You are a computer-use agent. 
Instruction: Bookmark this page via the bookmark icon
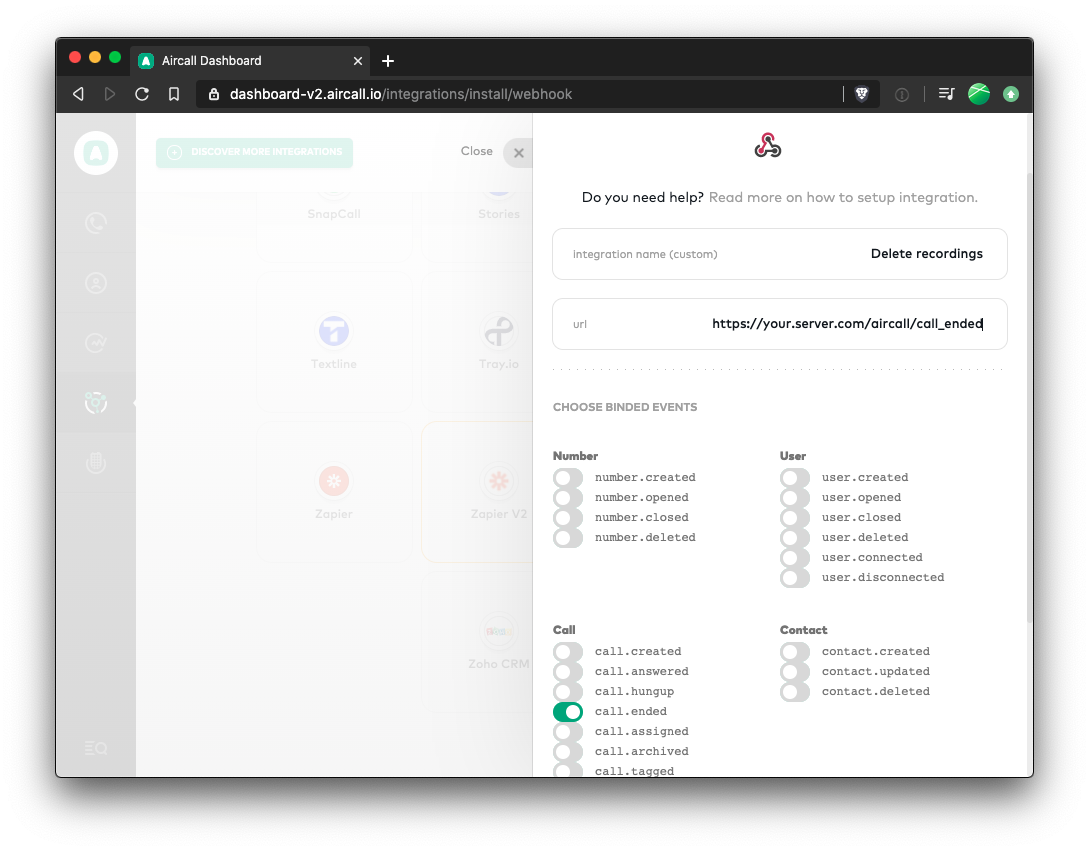173,93
